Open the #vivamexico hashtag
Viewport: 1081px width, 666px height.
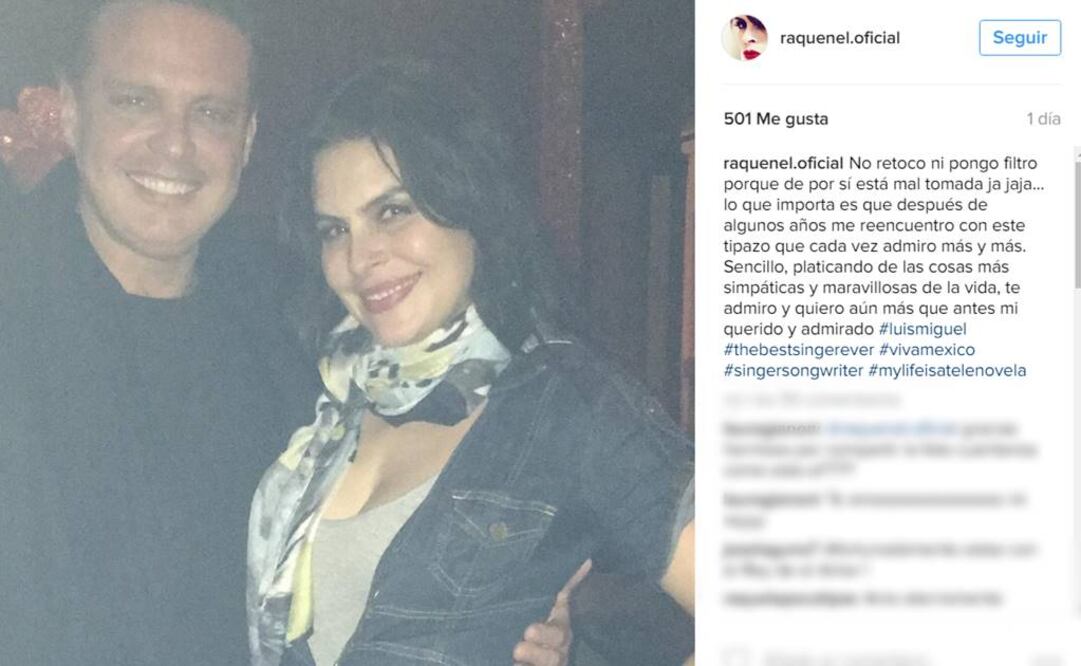tap(927, 350)
